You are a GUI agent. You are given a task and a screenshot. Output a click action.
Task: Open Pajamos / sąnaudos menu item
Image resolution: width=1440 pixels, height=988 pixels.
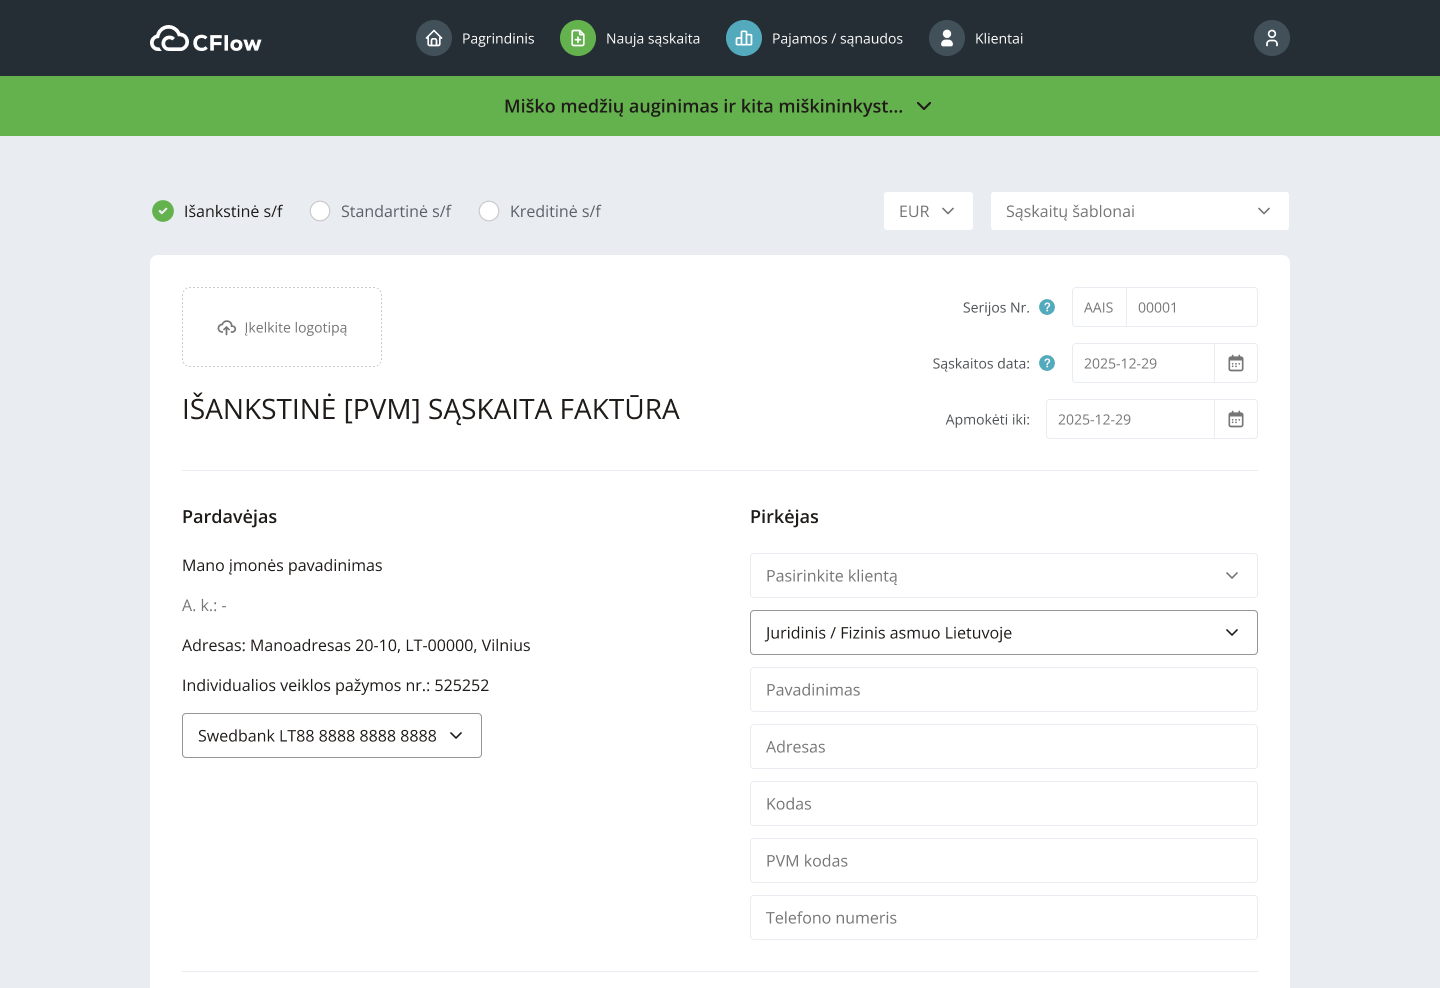(837, 38)
